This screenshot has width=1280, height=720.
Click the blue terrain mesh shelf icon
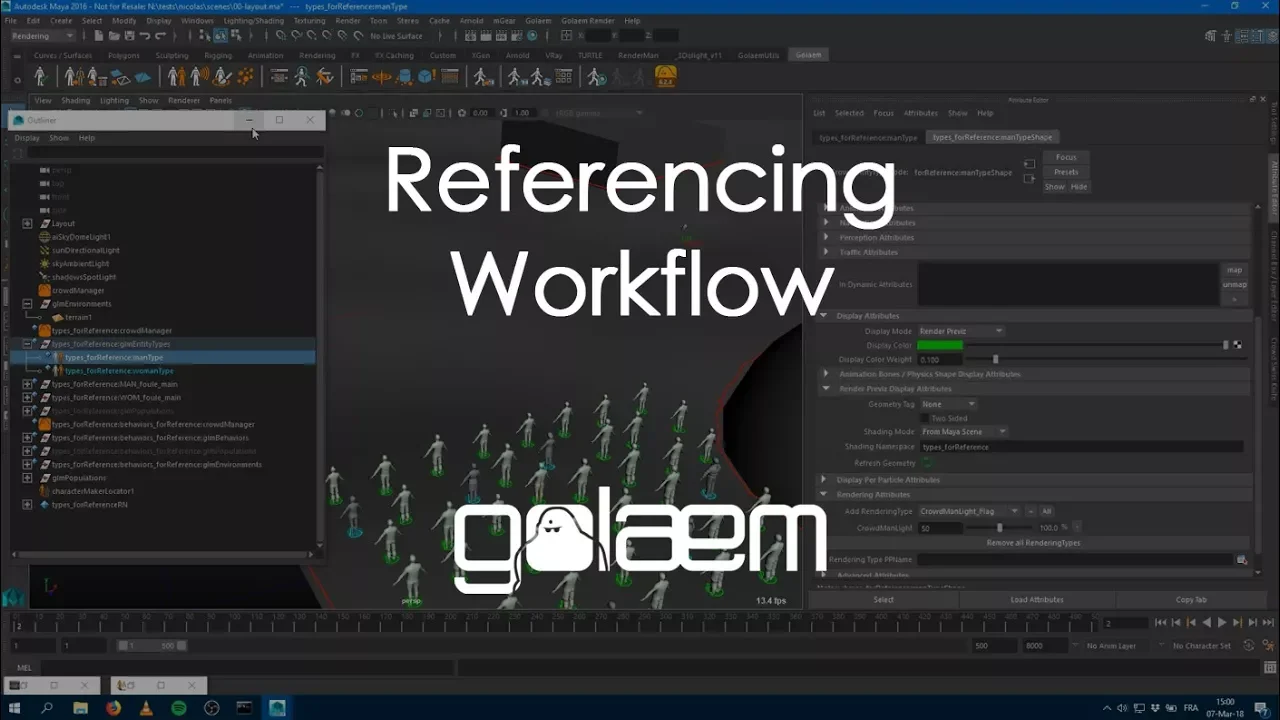click(x=142, y=76)
